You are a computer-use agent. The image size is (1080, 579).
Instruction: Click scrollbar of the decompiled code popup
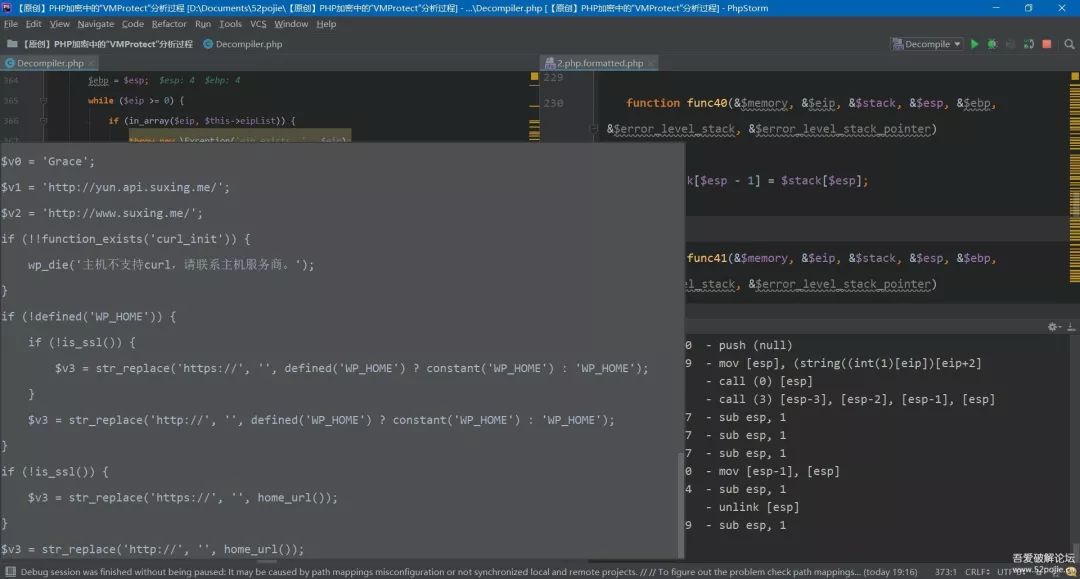click(681, 504)
